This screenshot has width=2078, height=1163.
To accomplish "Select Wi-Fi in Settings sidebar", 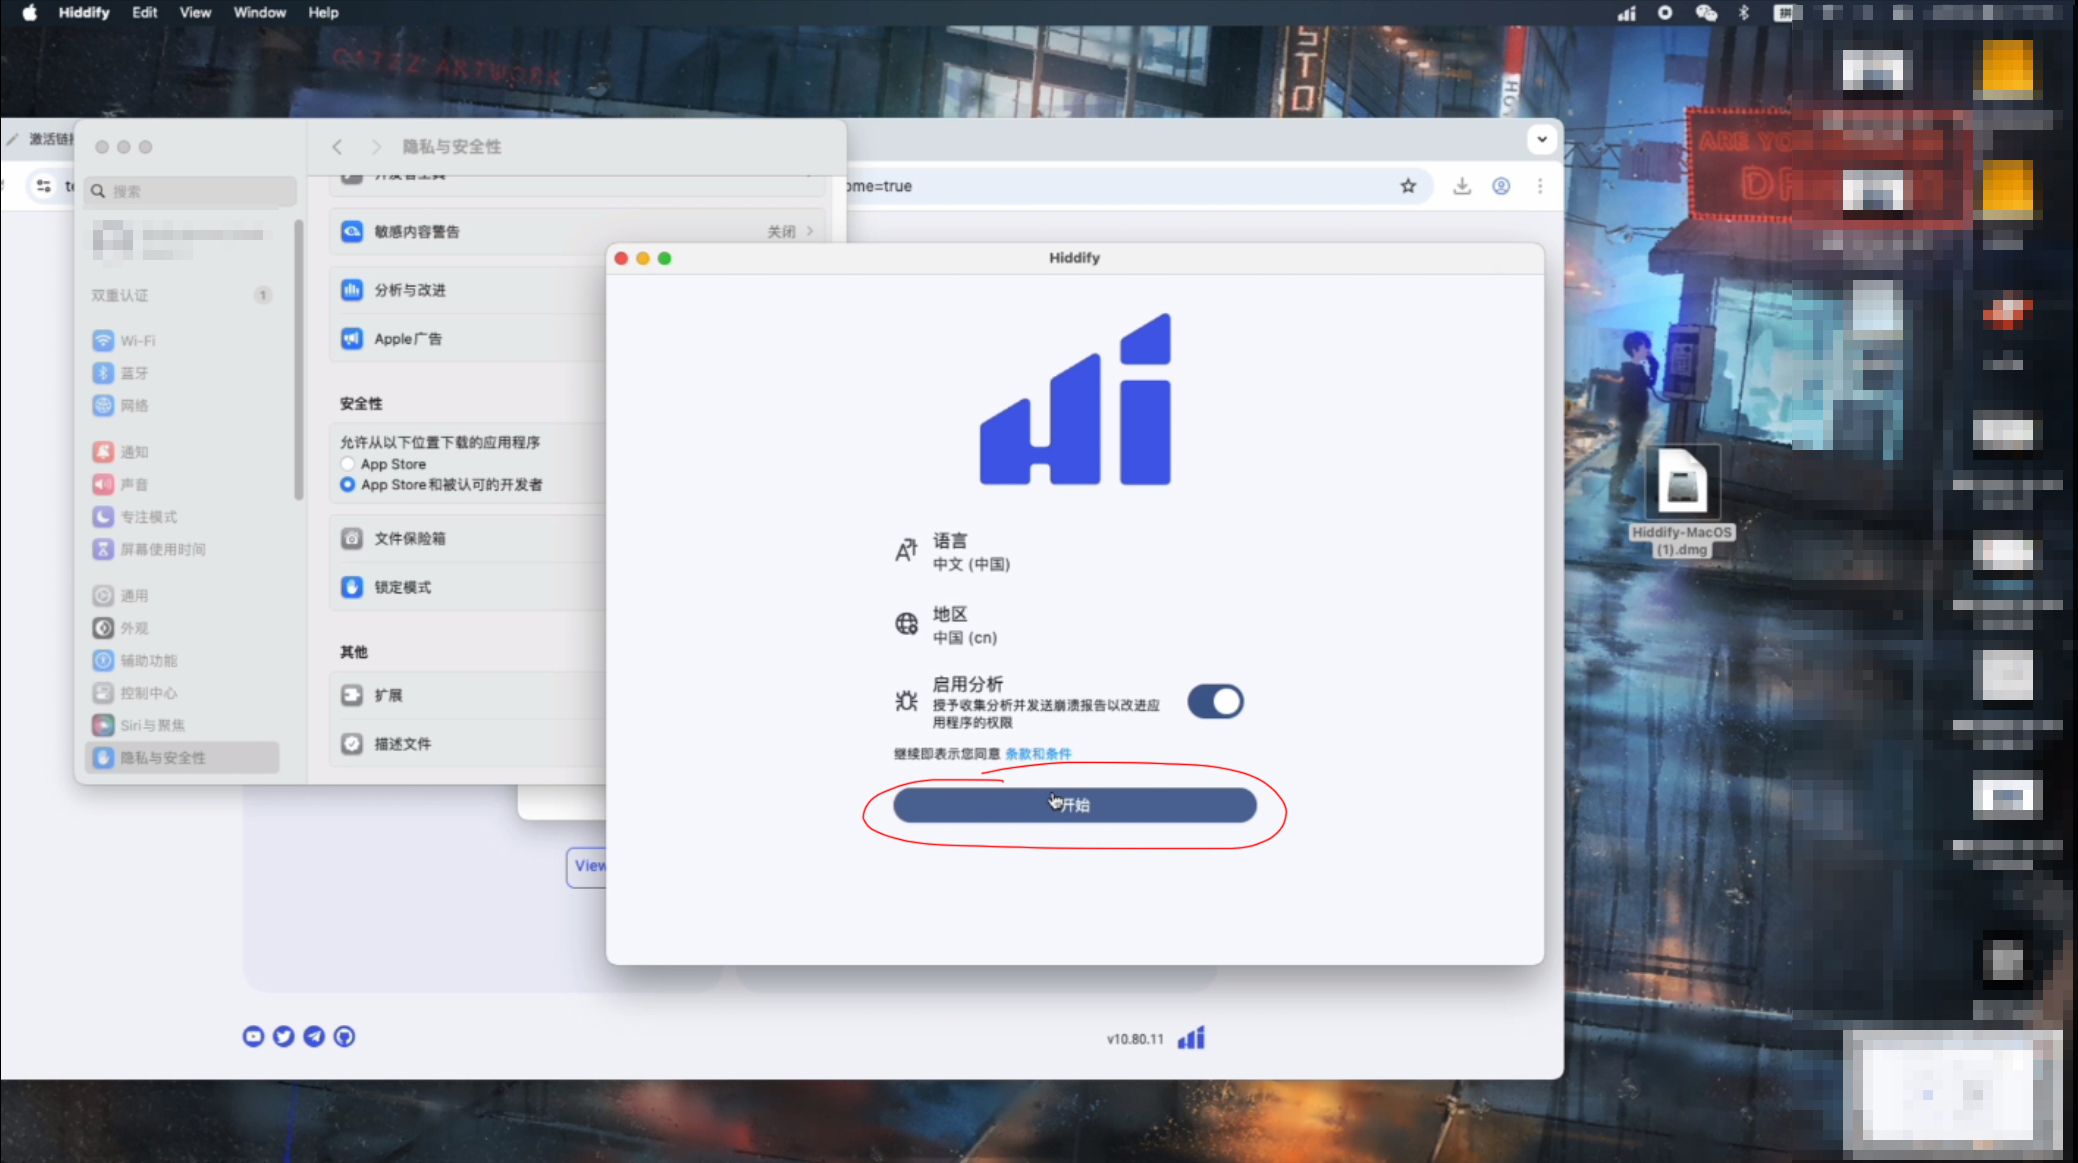I will [182, 341].
